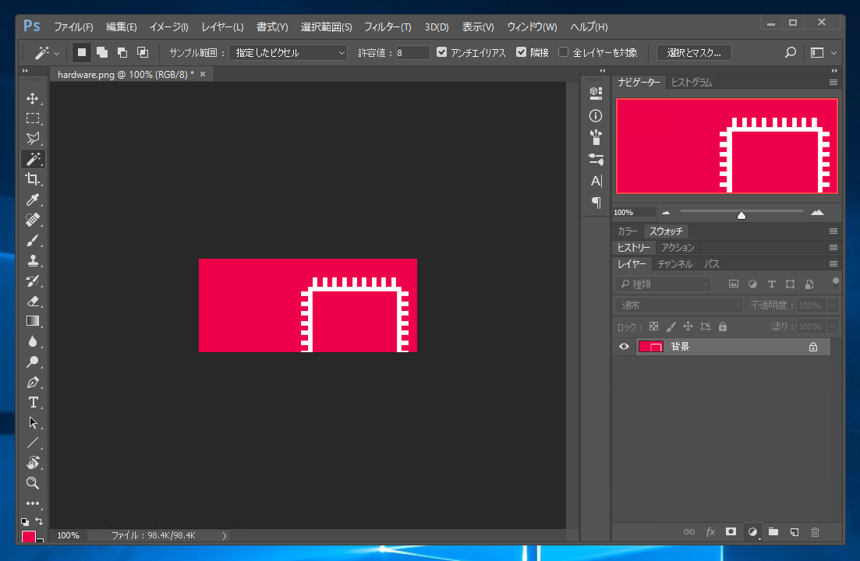Open the layer blend mode 通常 dropdown
860x561 pixels.
(x=679, y=305)
